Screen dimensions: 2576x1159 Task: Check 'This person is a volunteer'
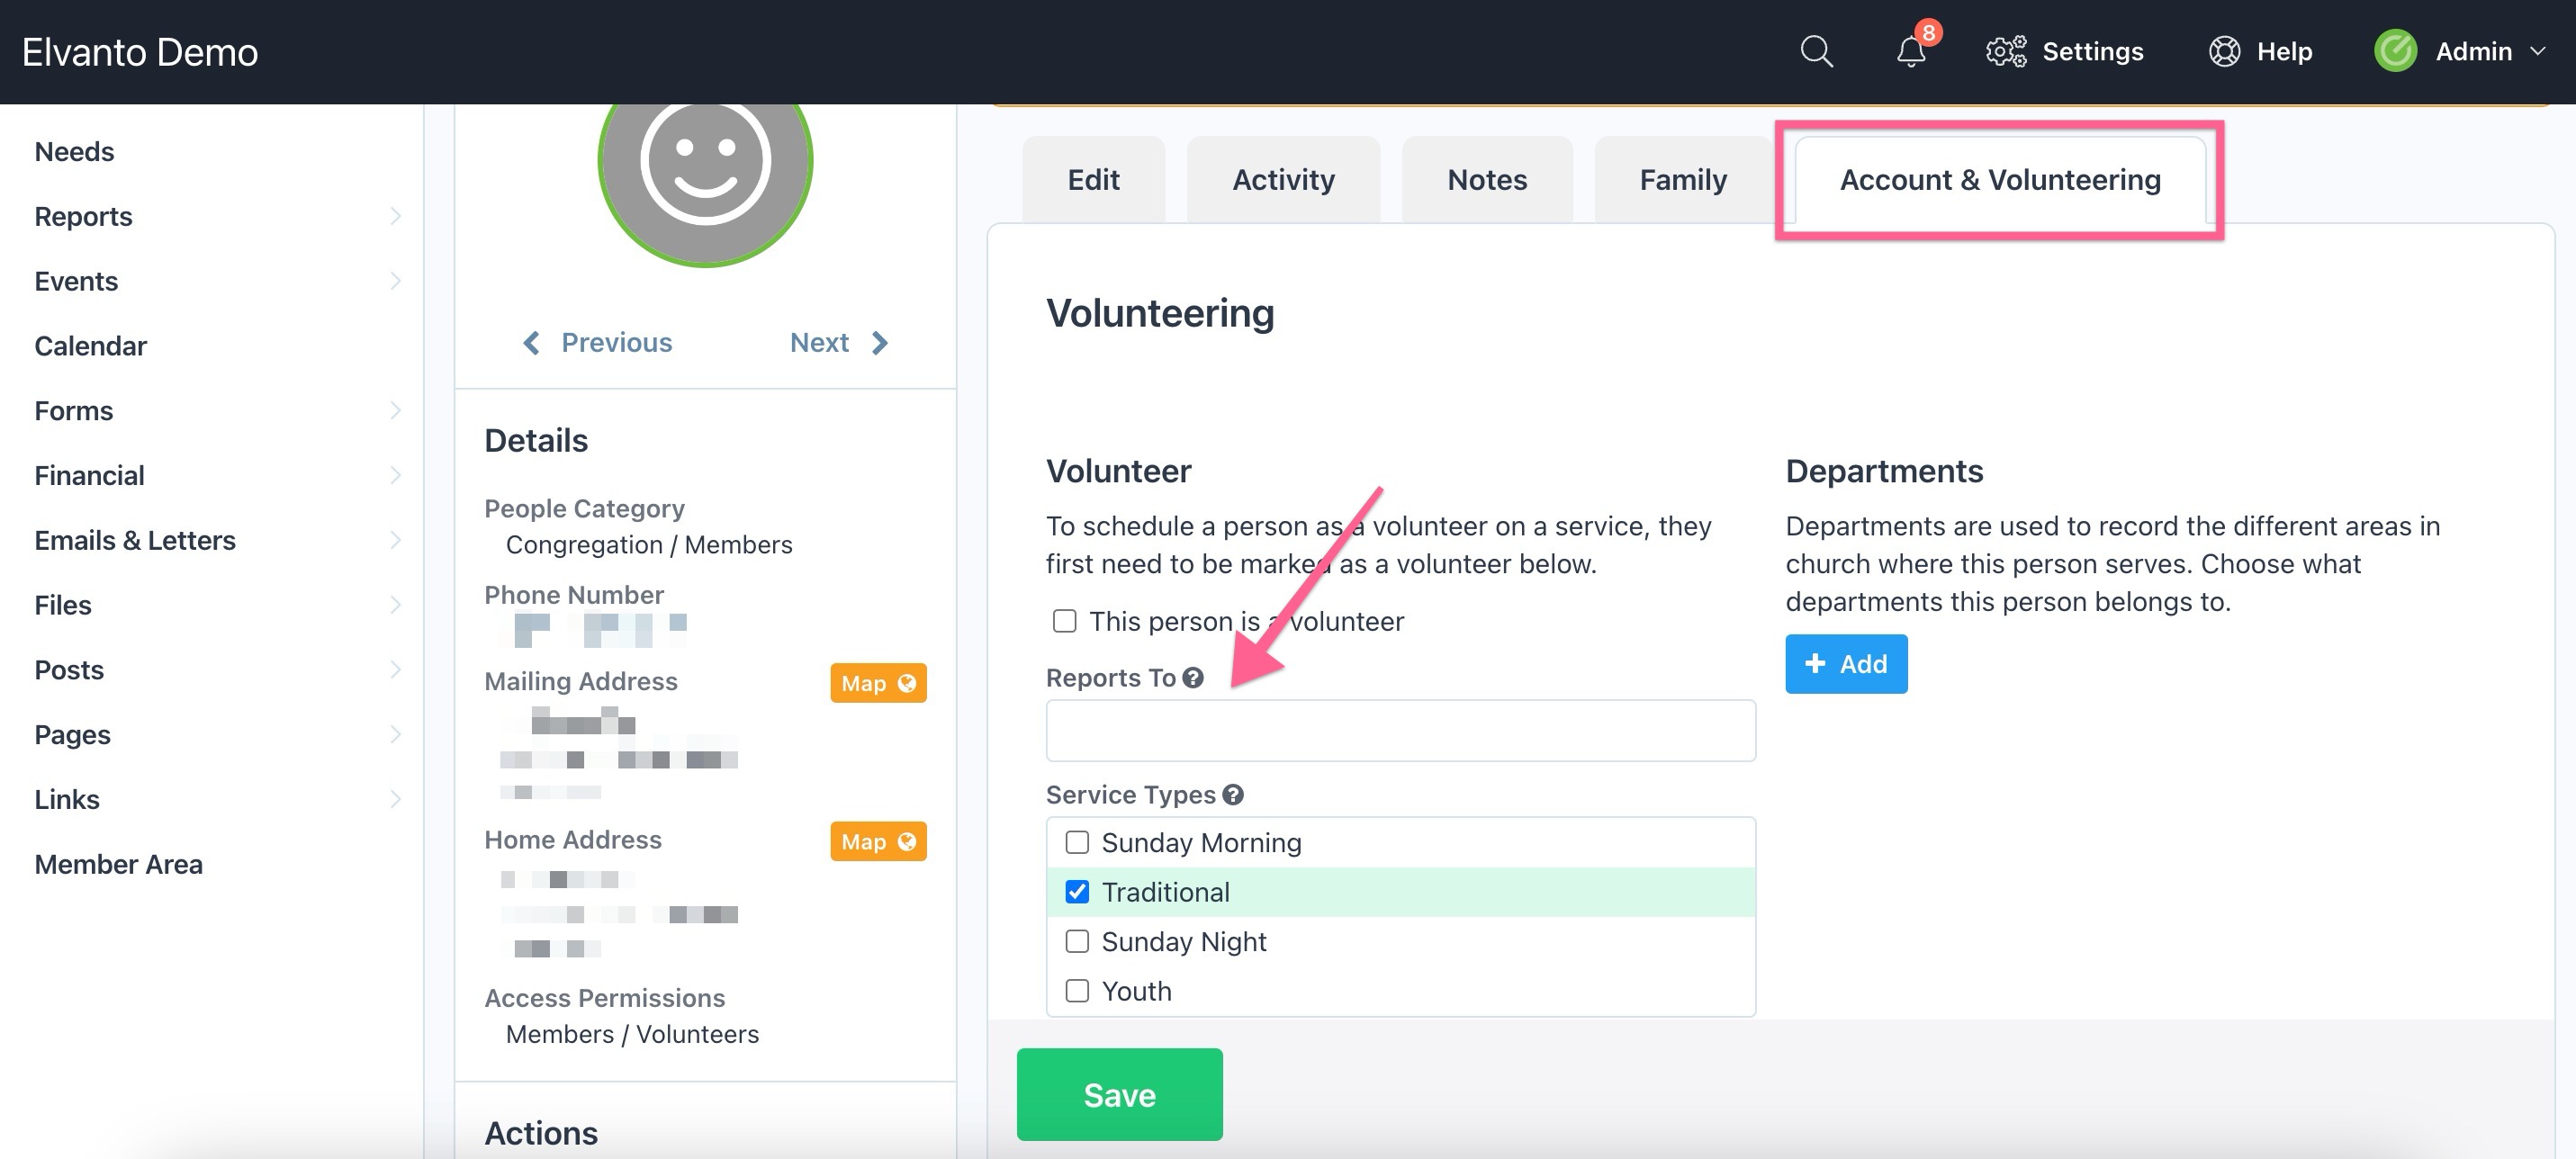pos(1064,621)
